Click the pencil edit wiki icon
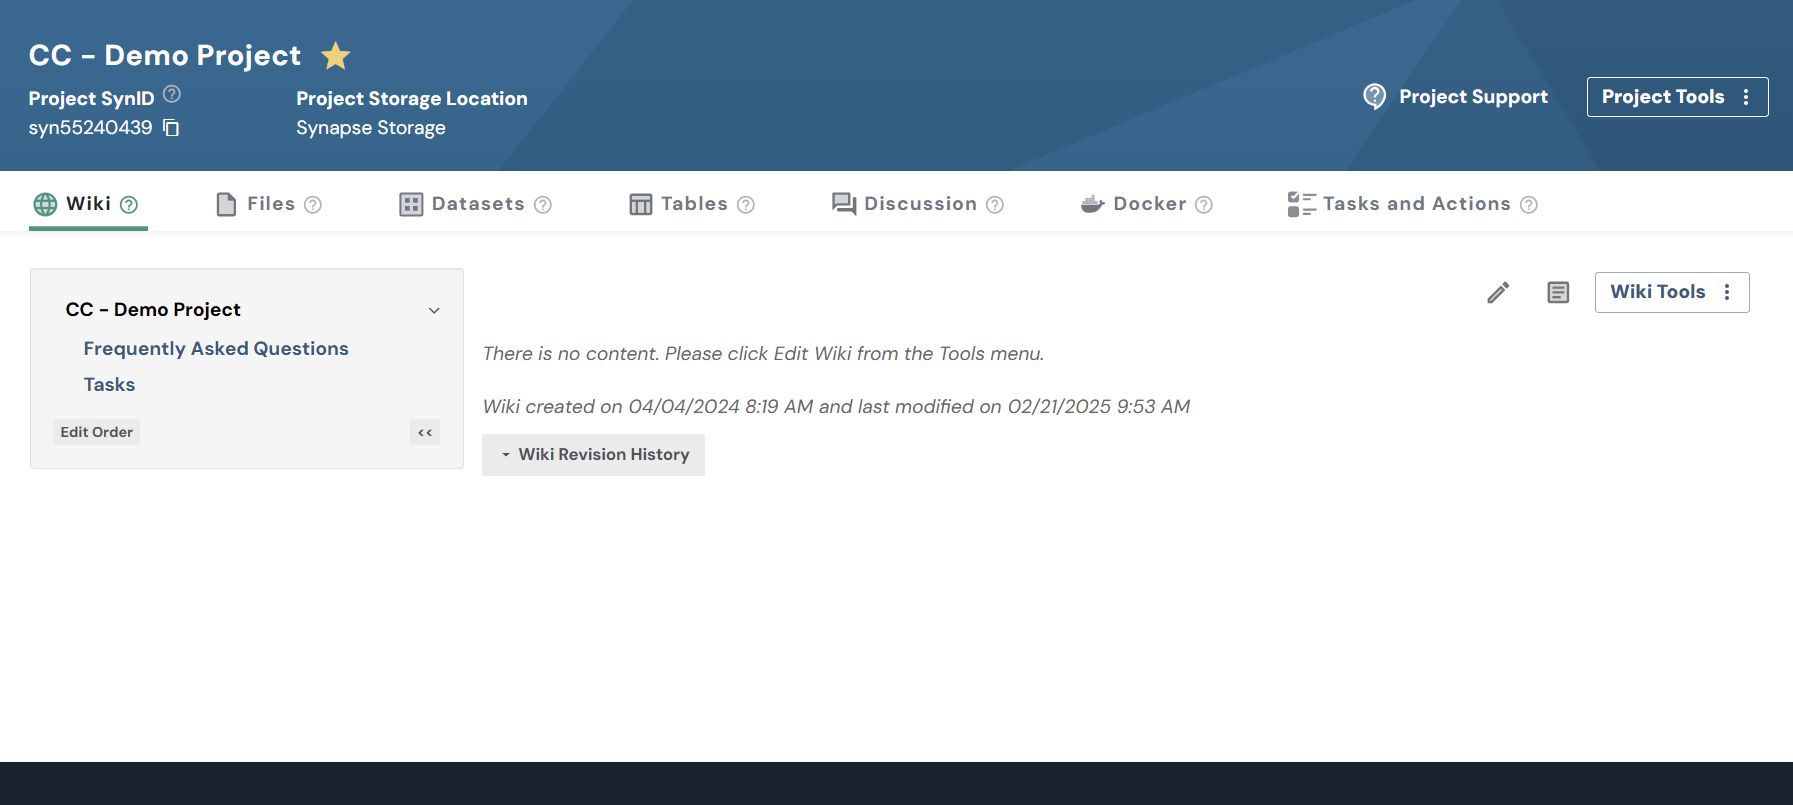This screenshot has width=1793, height=805. (x=1497, y=293)
